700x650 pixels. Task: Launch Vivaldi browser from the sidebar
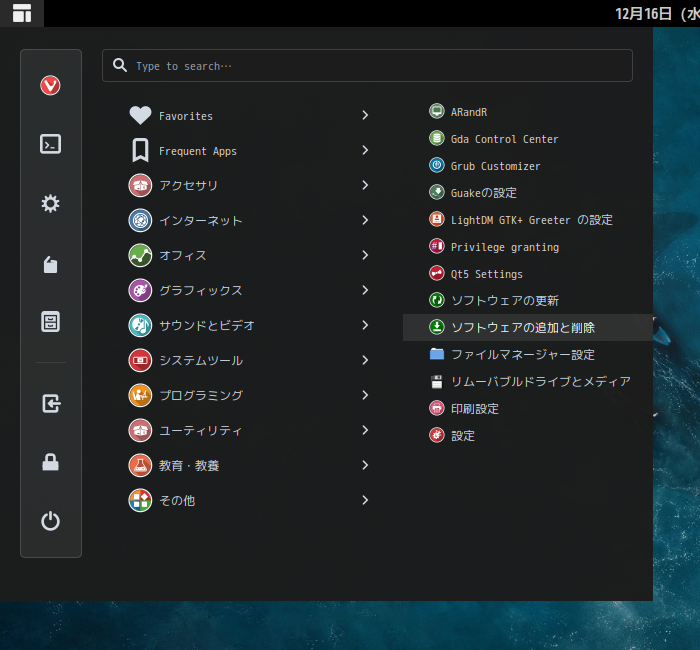[50, 85]
